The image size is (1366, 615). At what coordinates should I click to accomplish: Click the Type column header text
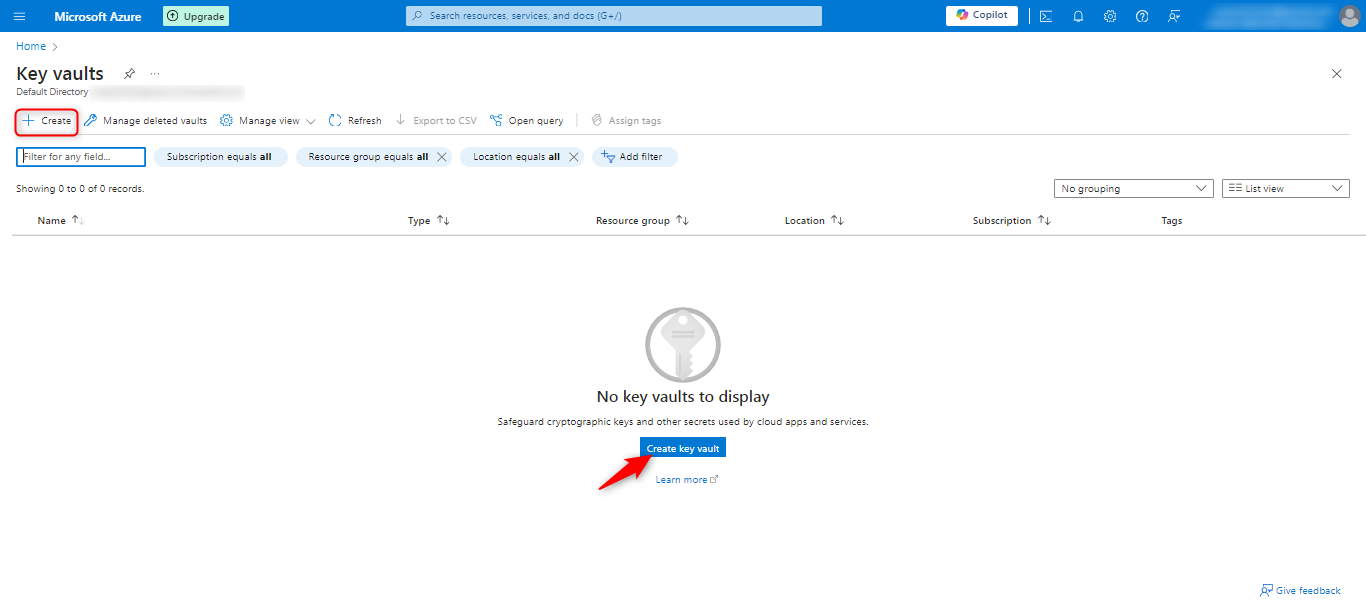(419, 221)
